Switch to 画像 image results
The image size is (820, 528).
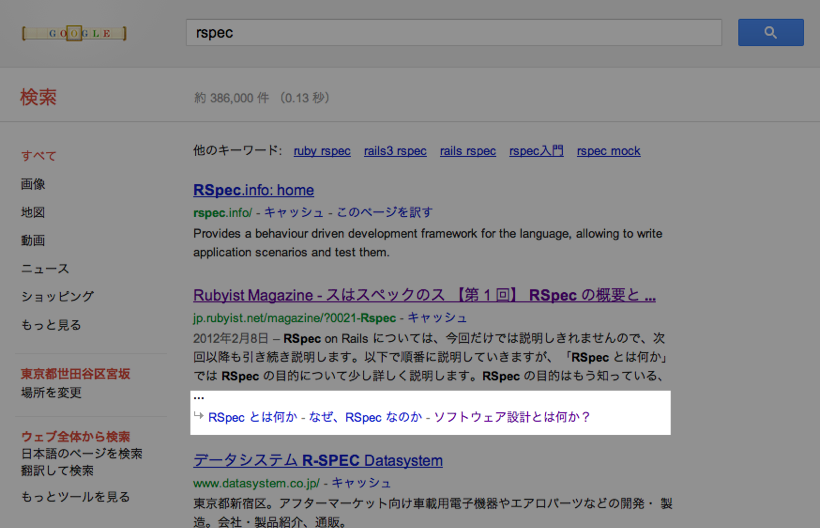[33, 184]
